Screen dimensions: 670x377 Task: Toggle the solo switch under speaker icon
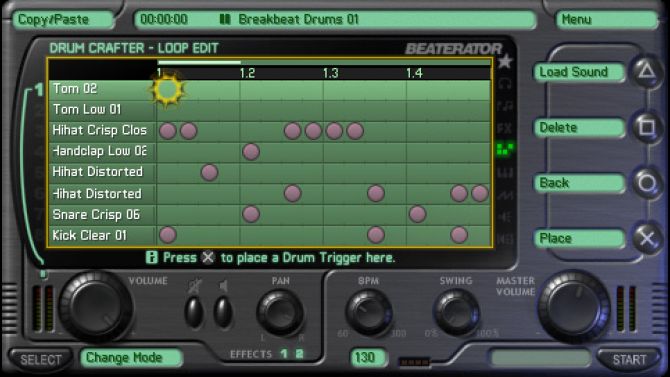click(x=223, y=312)
